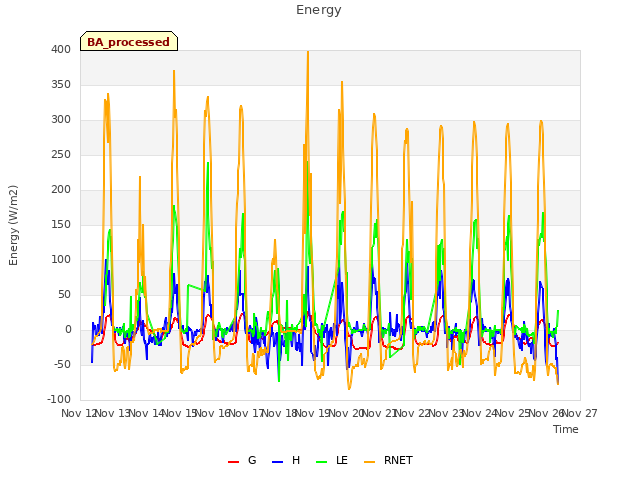Click the 200 y-axis label
Viewport: 640px width, 480px height.
click(61, 189)
